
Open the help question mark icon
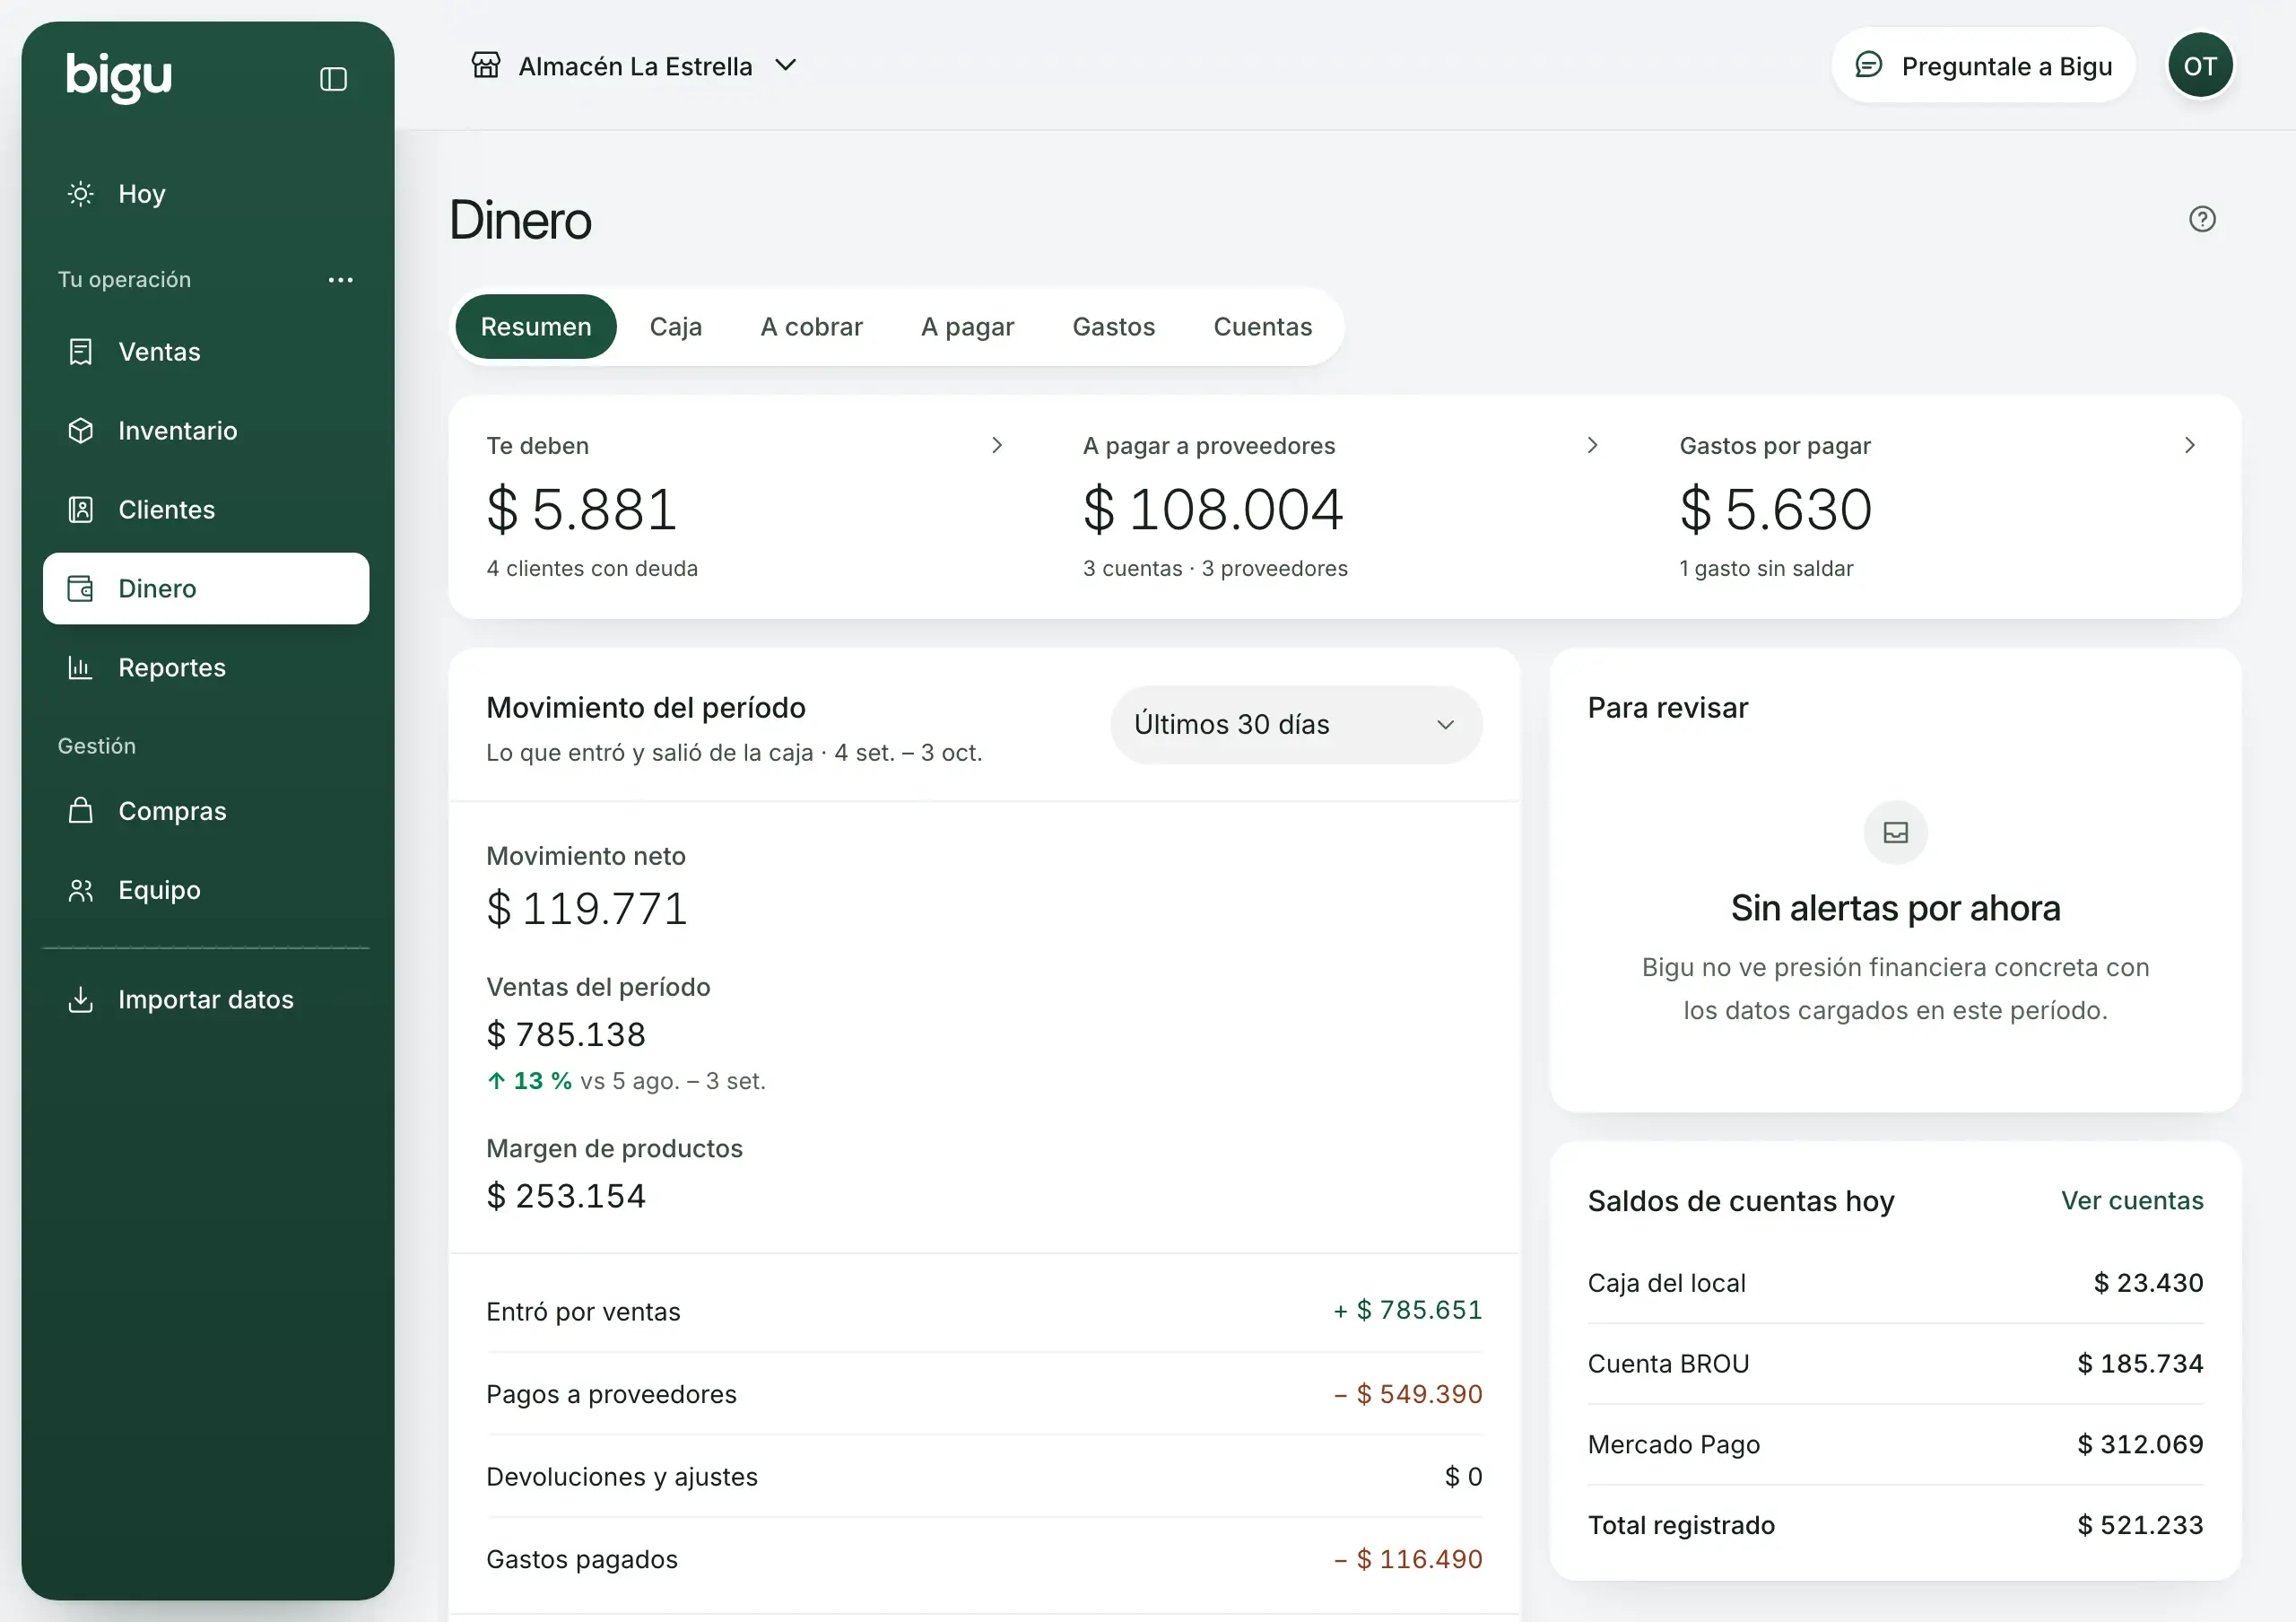click(x=2202, y=219)
